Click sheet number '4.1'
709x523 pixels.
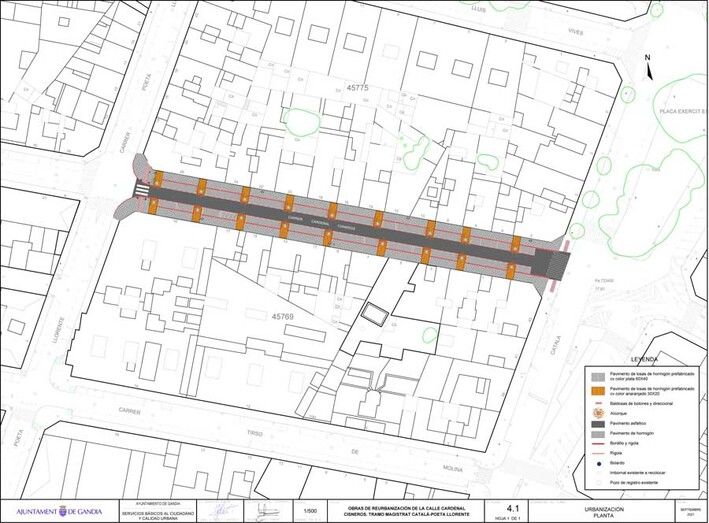point(513,507)
